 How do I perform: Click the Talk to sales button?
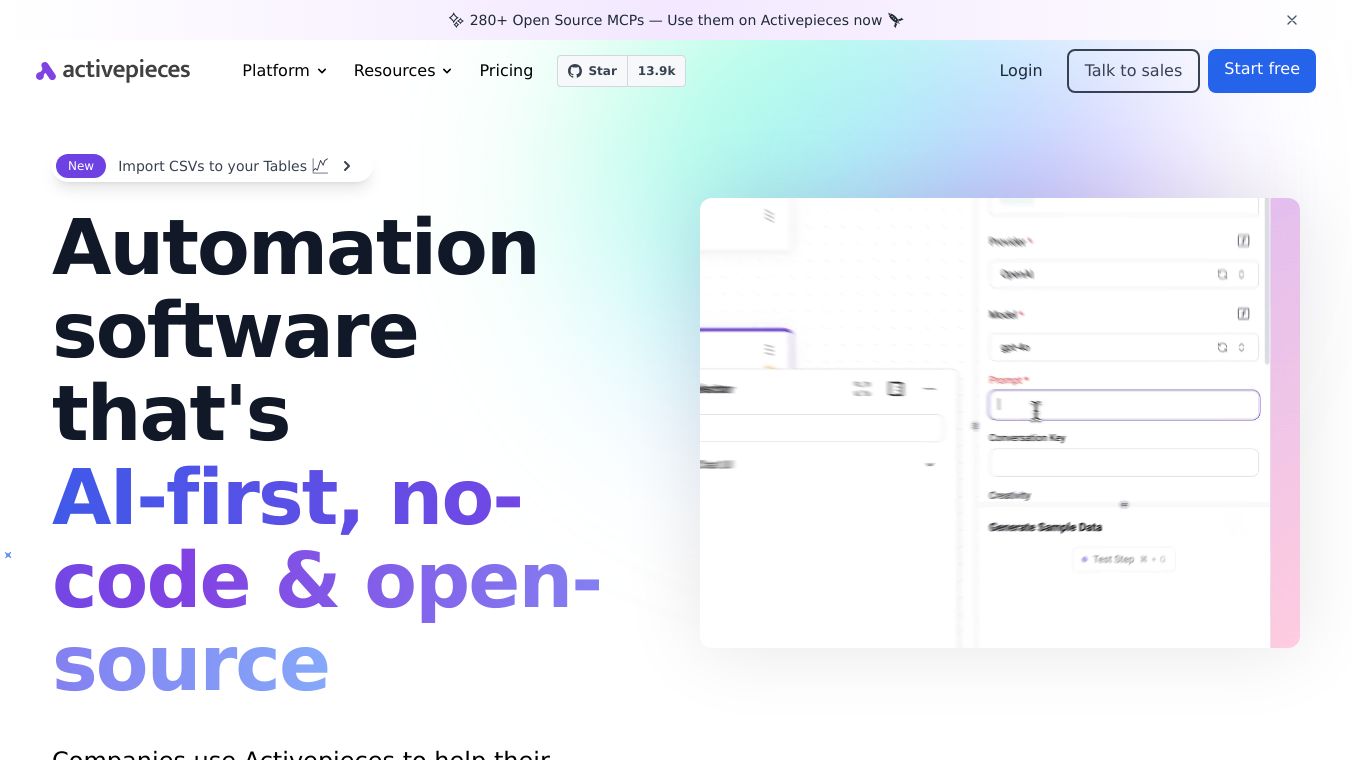(1133, 71)
